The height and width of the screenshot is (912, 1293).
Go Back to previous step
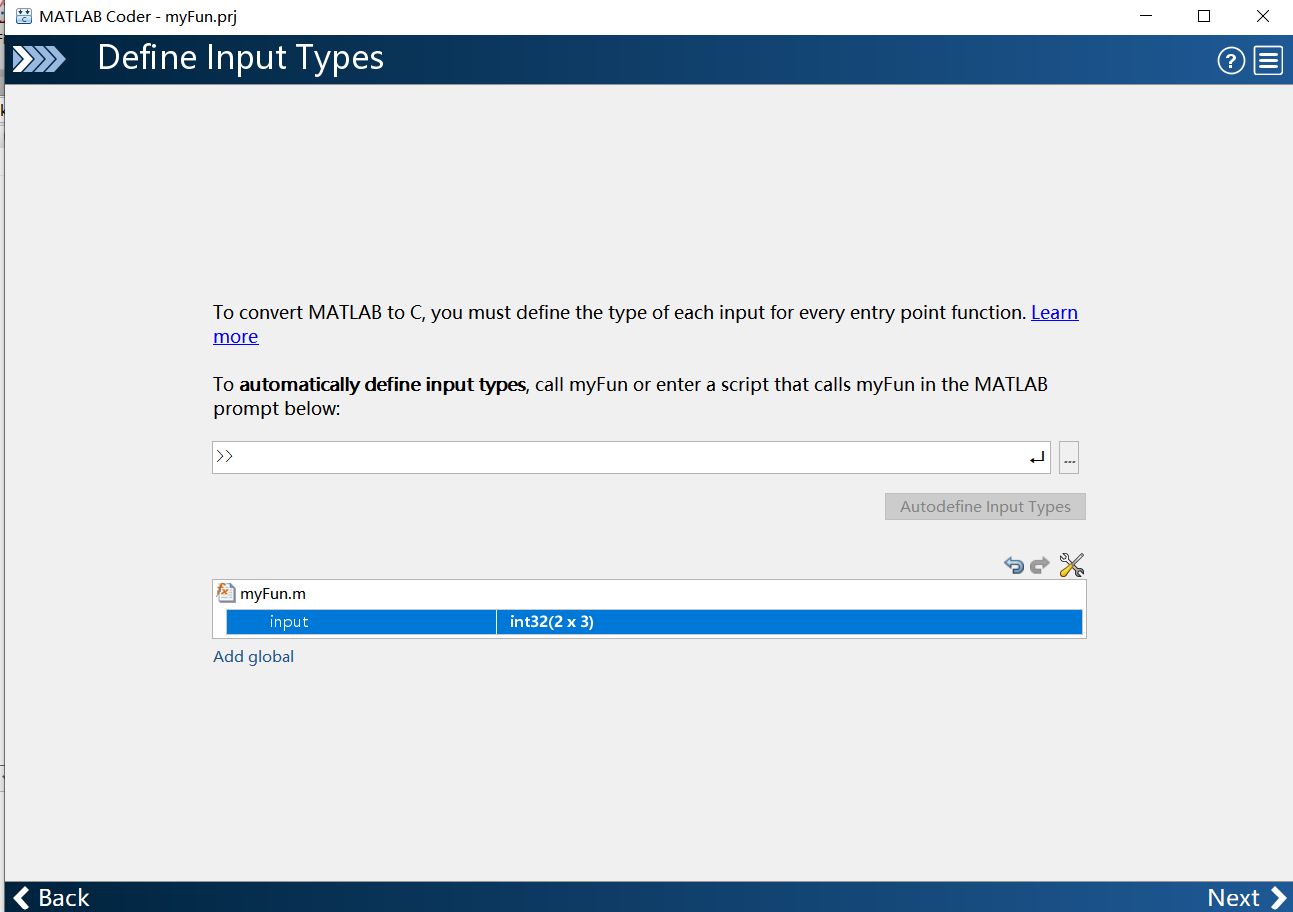coord(52,897)
